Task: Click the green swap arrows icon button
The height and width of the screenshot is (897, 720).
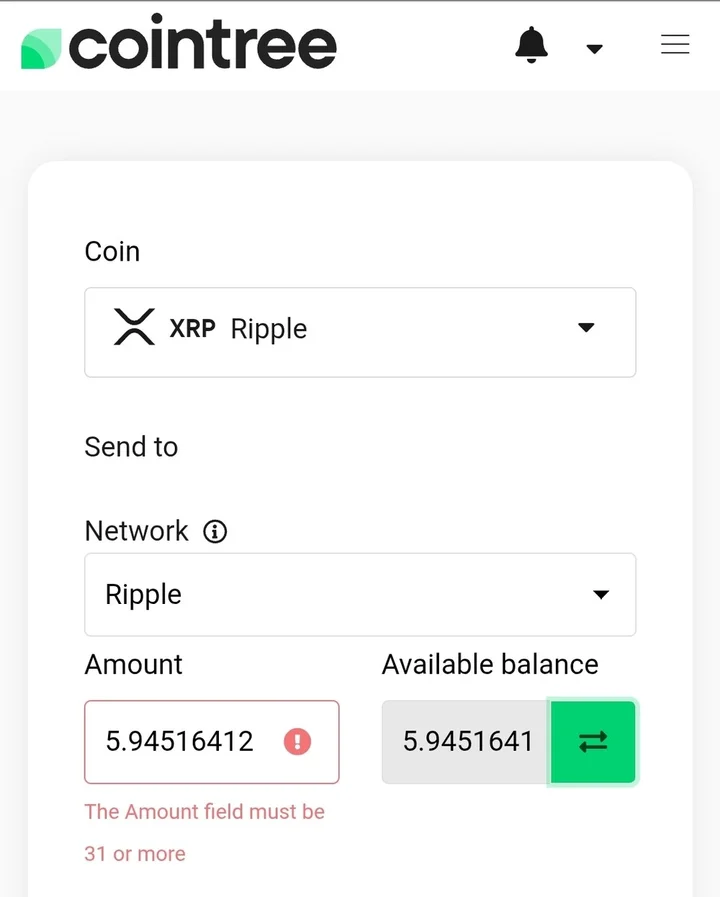Action: coord(593,741)
